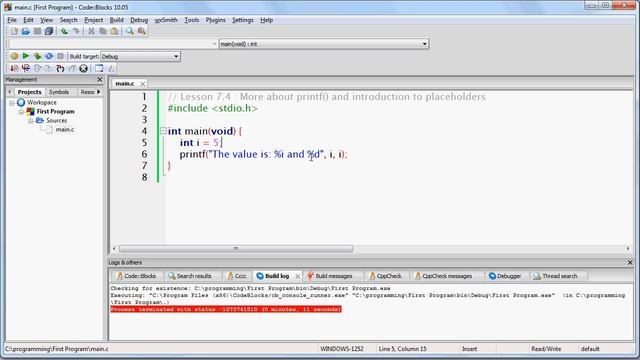Click the editor horizontal scrollbar thumb

(236, 249)
